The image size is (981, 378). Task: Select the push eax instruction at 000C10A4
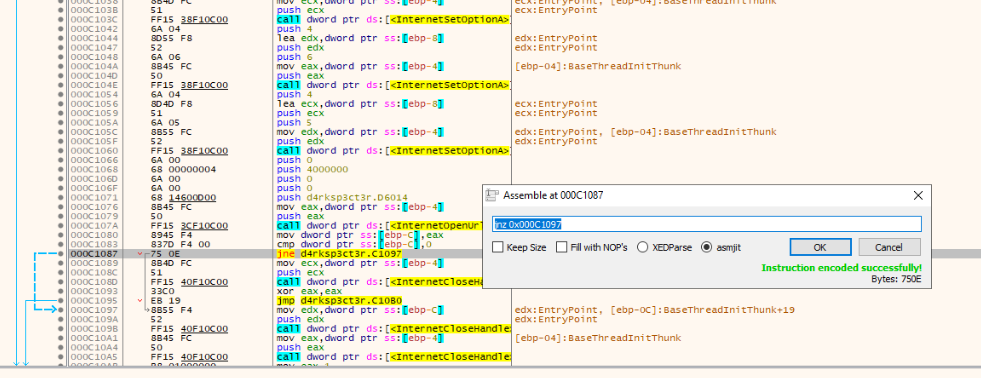tap(300, 347)
